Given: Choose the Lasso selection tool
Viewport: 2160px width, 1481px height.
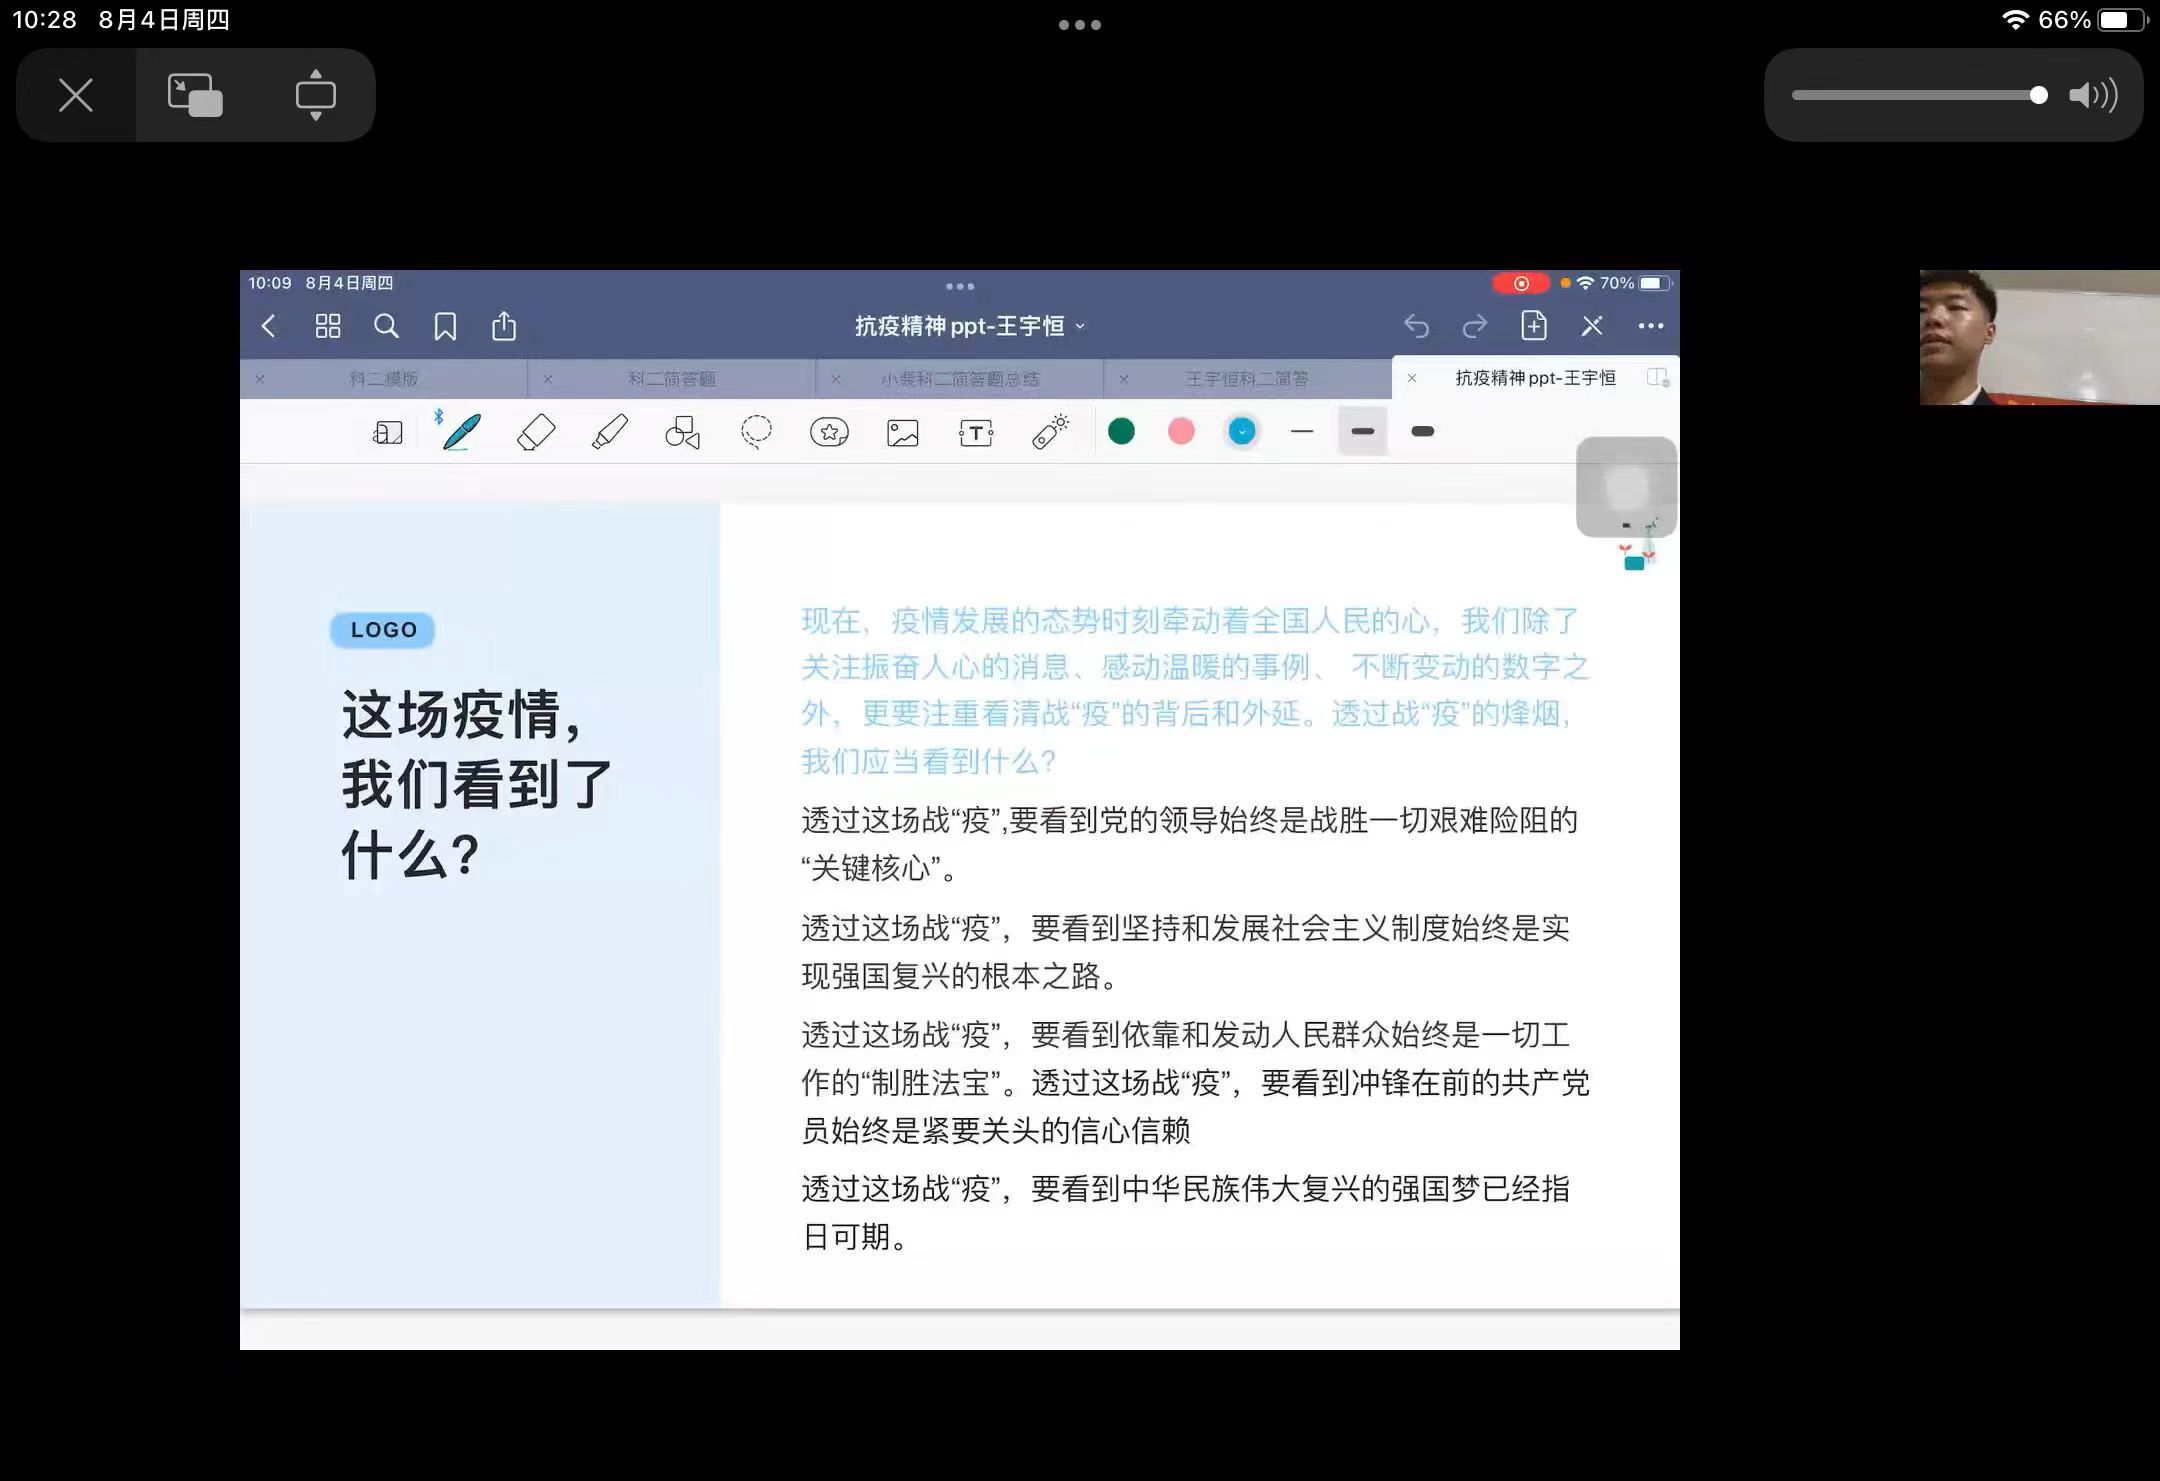Looking at the screenshot, I should tap(756, 432).
